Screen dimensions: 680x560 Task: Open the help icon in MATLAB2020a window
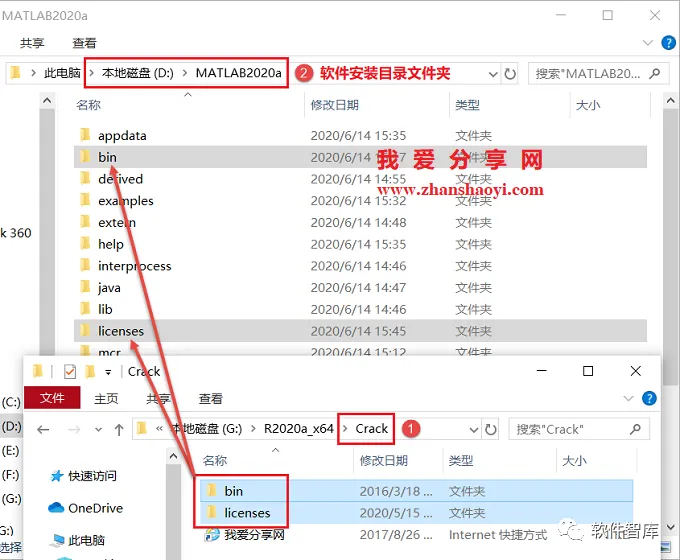[x=668, y=43]
